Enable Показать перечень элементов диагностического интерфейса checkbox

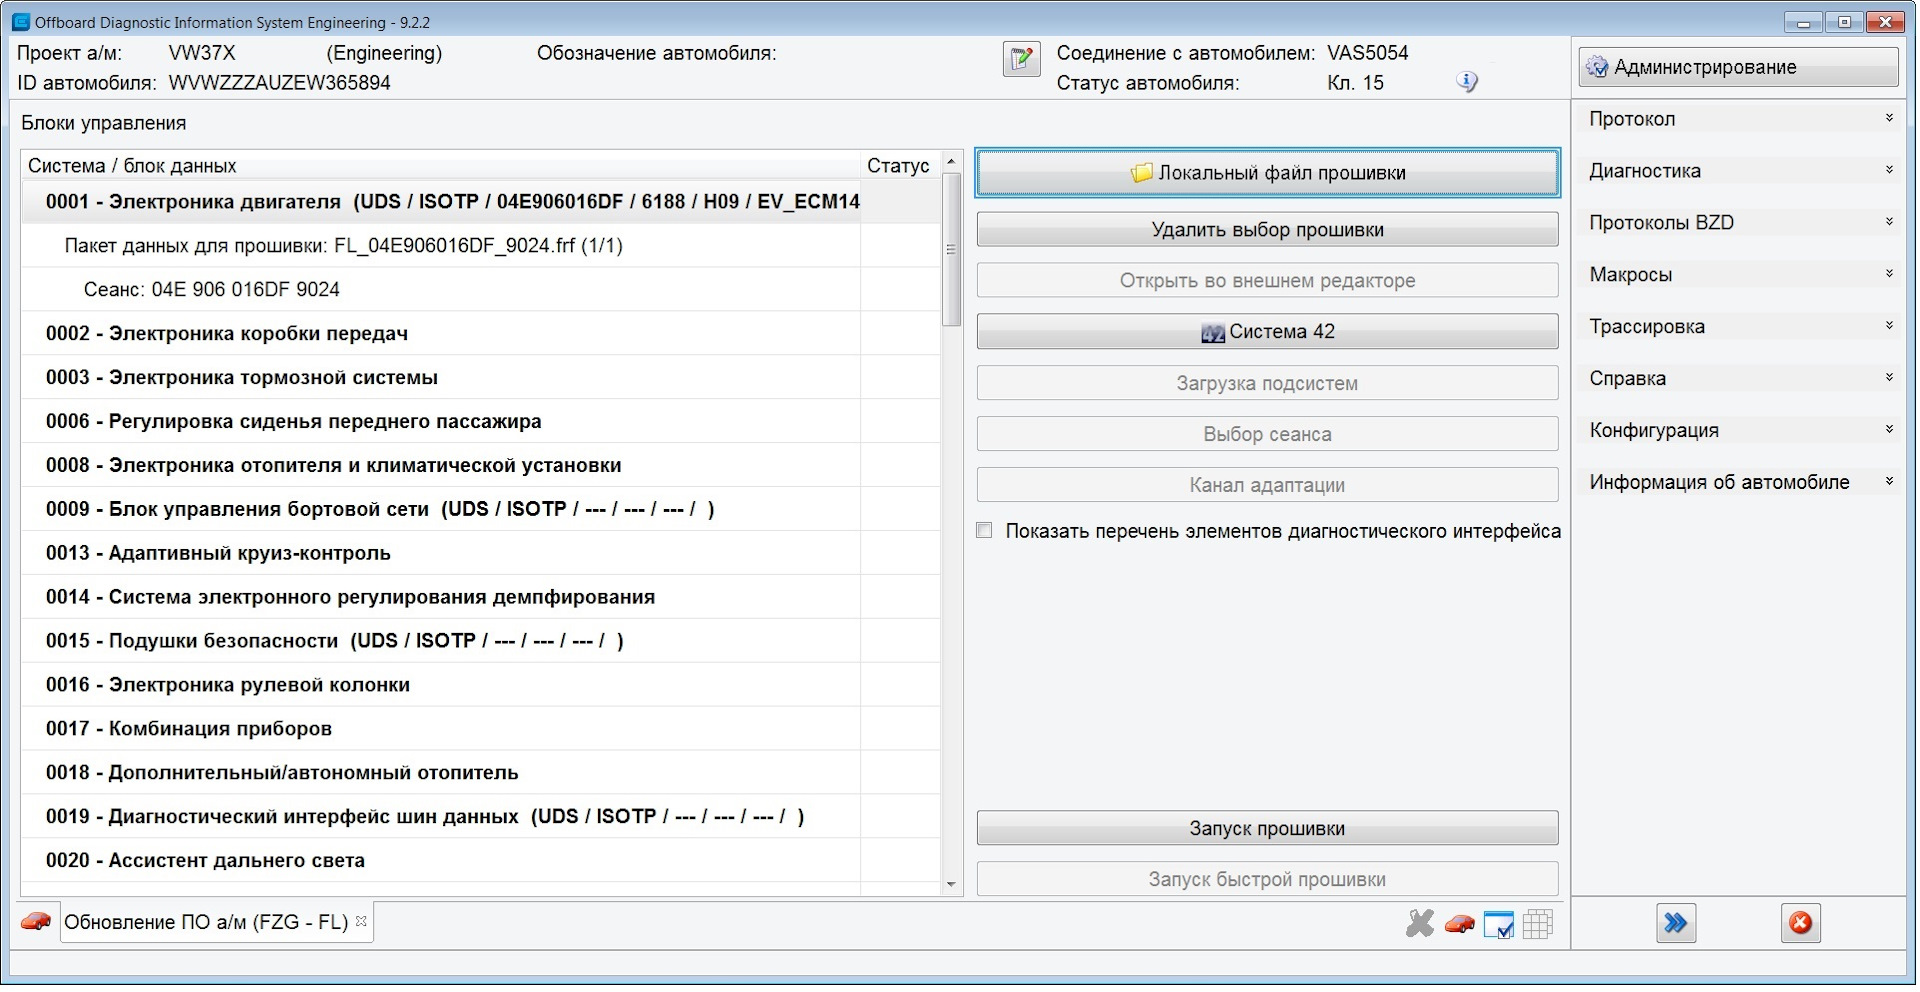tap(985, 531)
